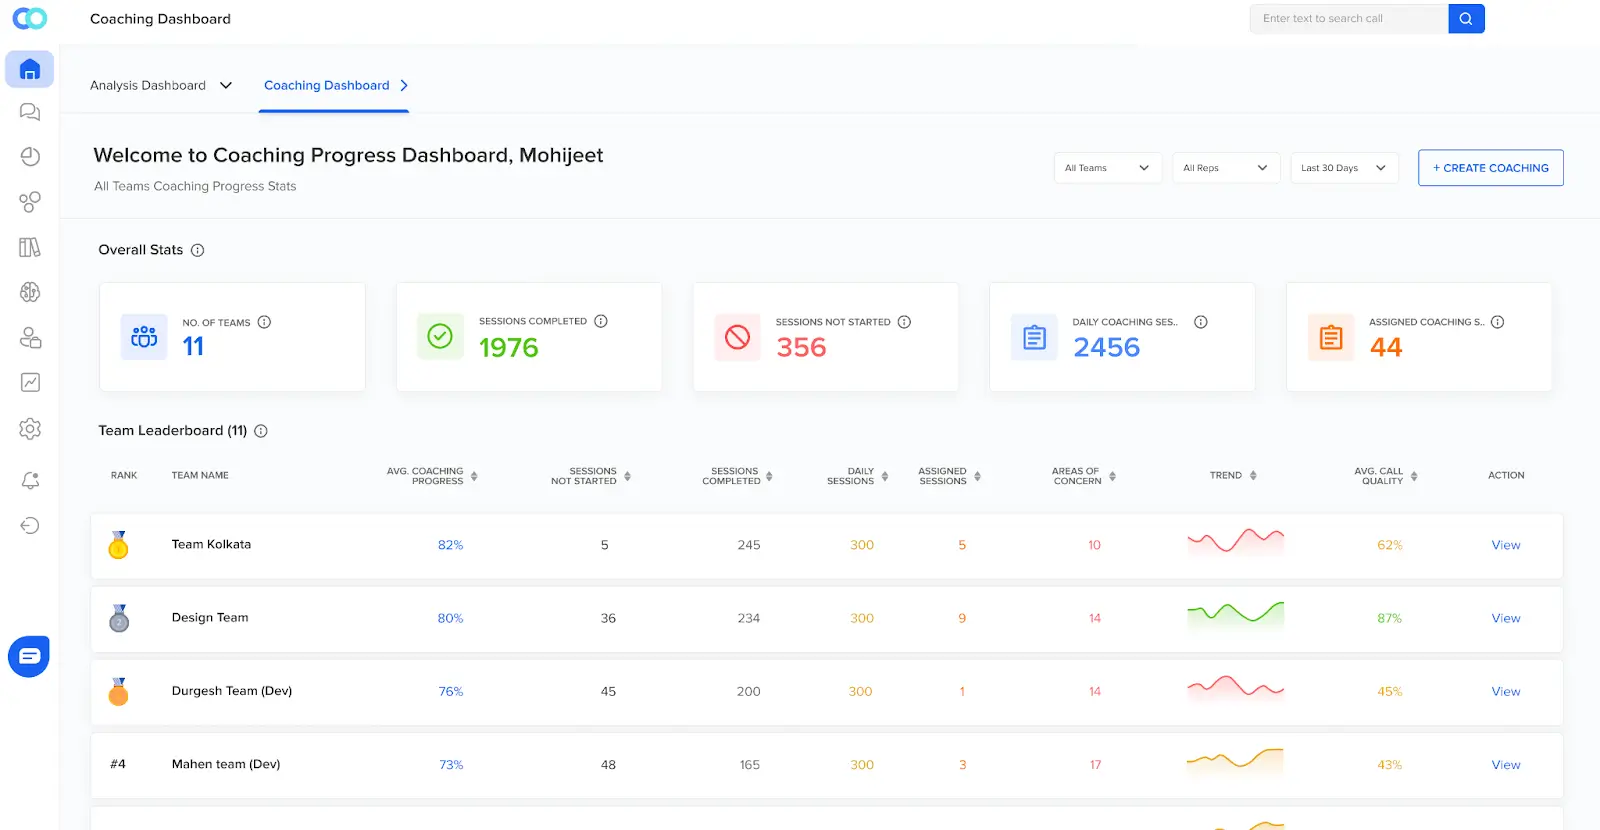
Task: Click the Daily Coaching clipboard icon
Action: pyautogui.click(x=1034, y=337)
